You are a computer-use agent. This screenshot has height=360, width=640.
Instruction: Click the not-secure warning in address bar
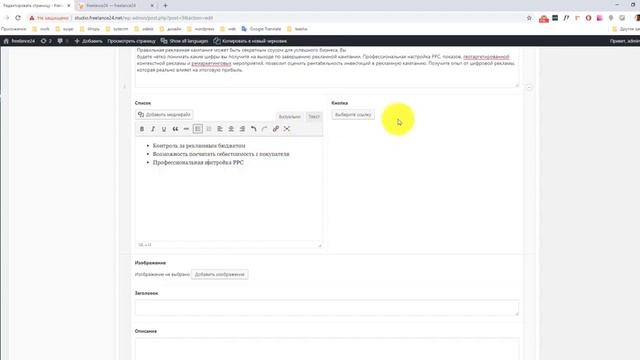point(49,18)
